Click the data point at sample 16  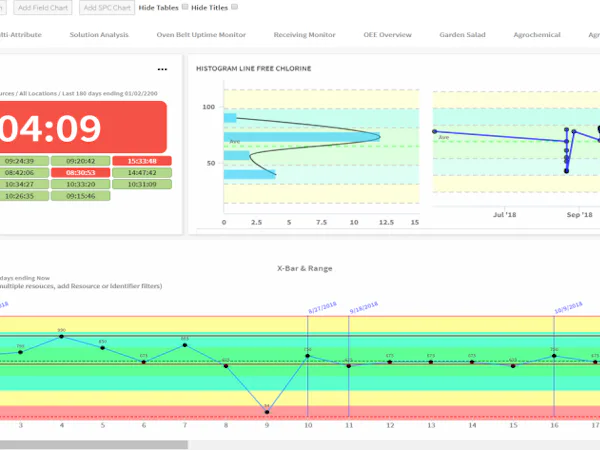click(554, 356)
